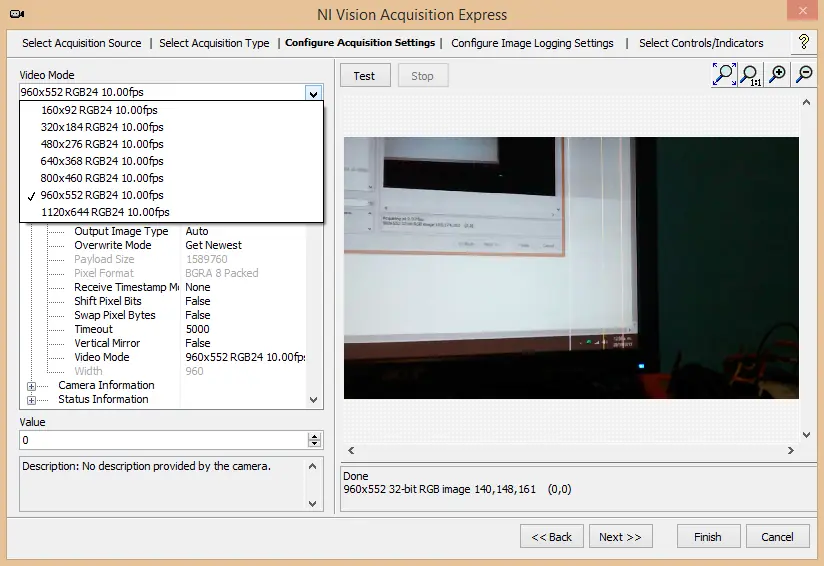
Task: Click the Test button
Action: (365, 76)
